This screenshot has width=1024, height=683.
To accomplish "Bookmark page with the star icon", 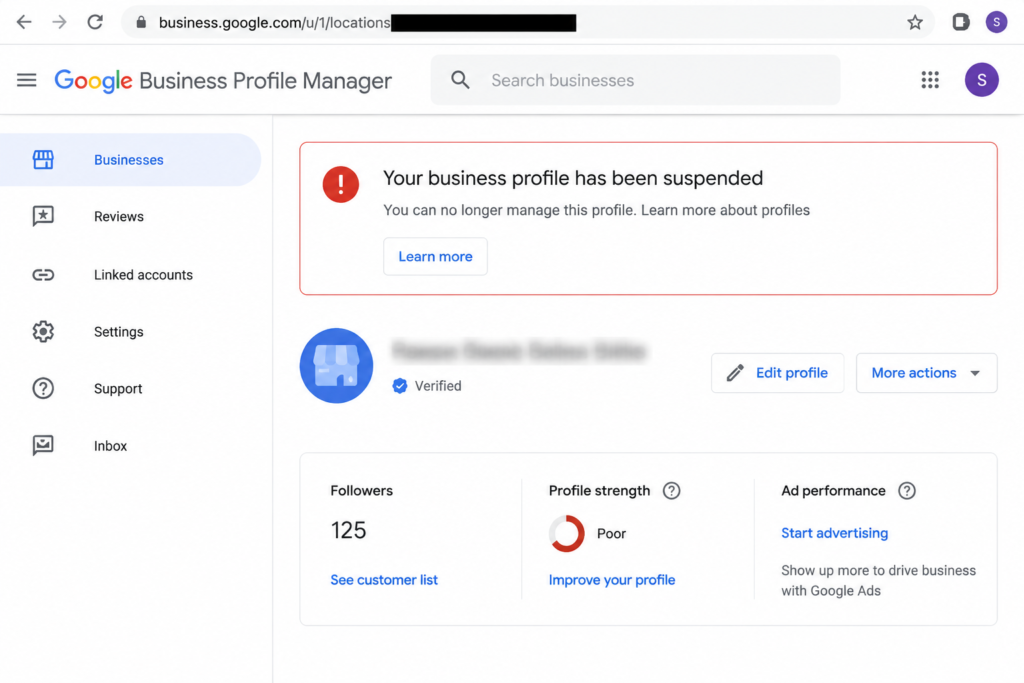I will pyautogui.click(x=915, y=22).
